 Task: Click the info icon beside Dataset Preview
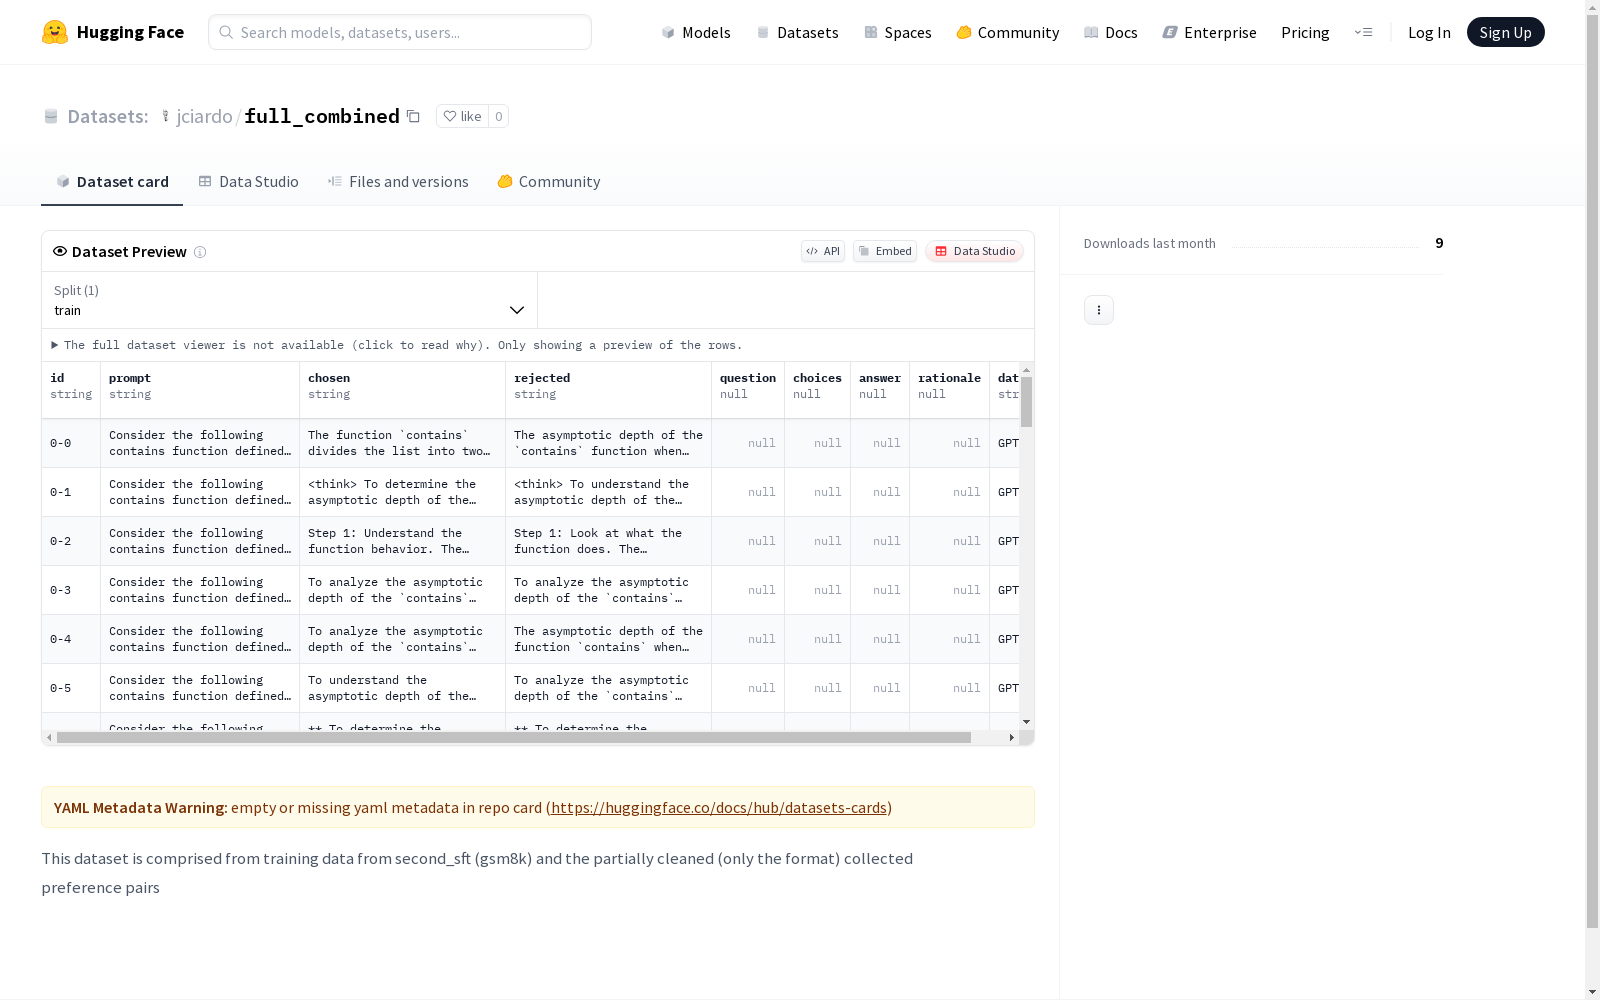(200, 252)
